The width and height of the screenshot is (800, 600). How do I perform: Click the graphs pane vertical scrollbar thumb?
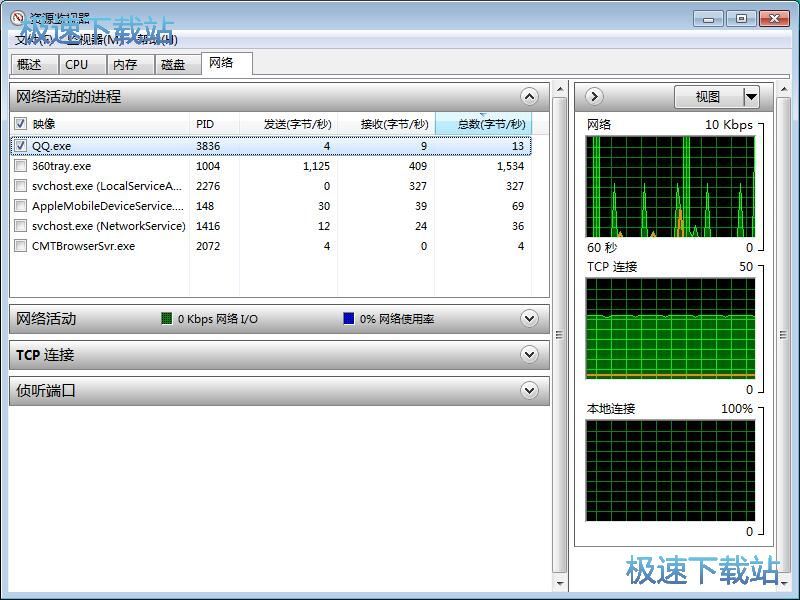click(x=783, y=335)
